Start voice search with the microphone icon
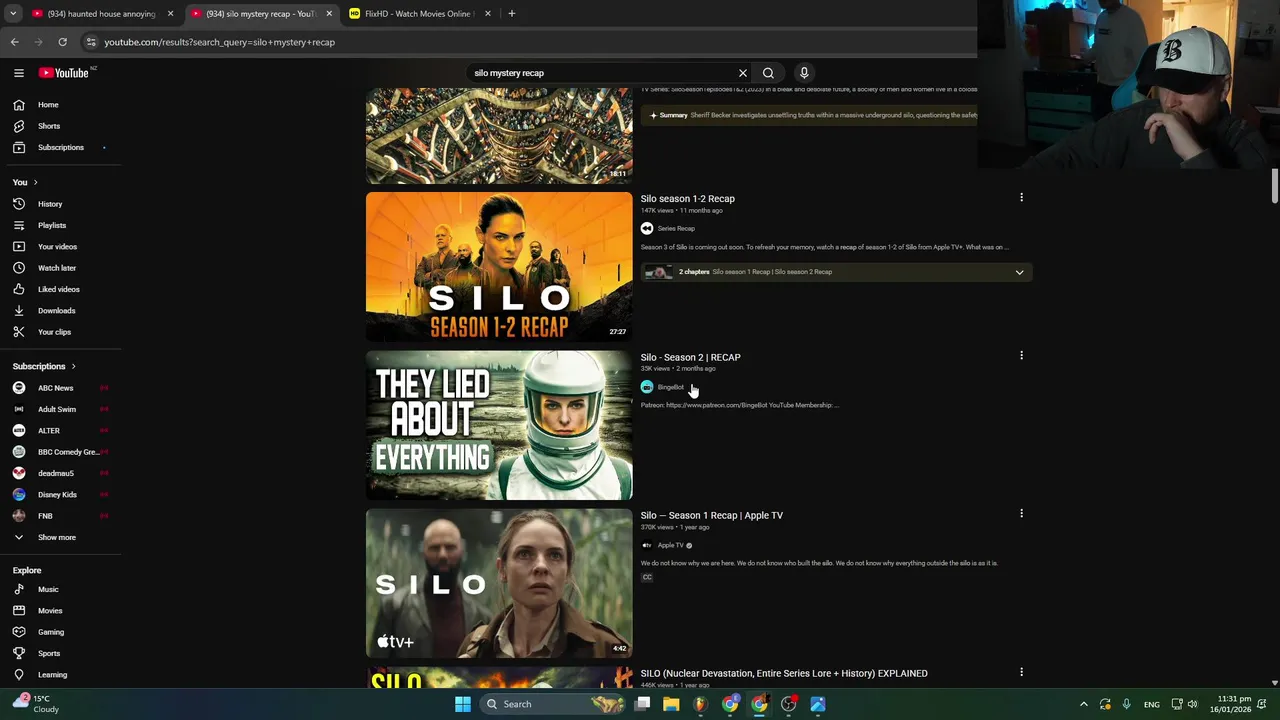Screen dimensions: 1280x720 804,73
